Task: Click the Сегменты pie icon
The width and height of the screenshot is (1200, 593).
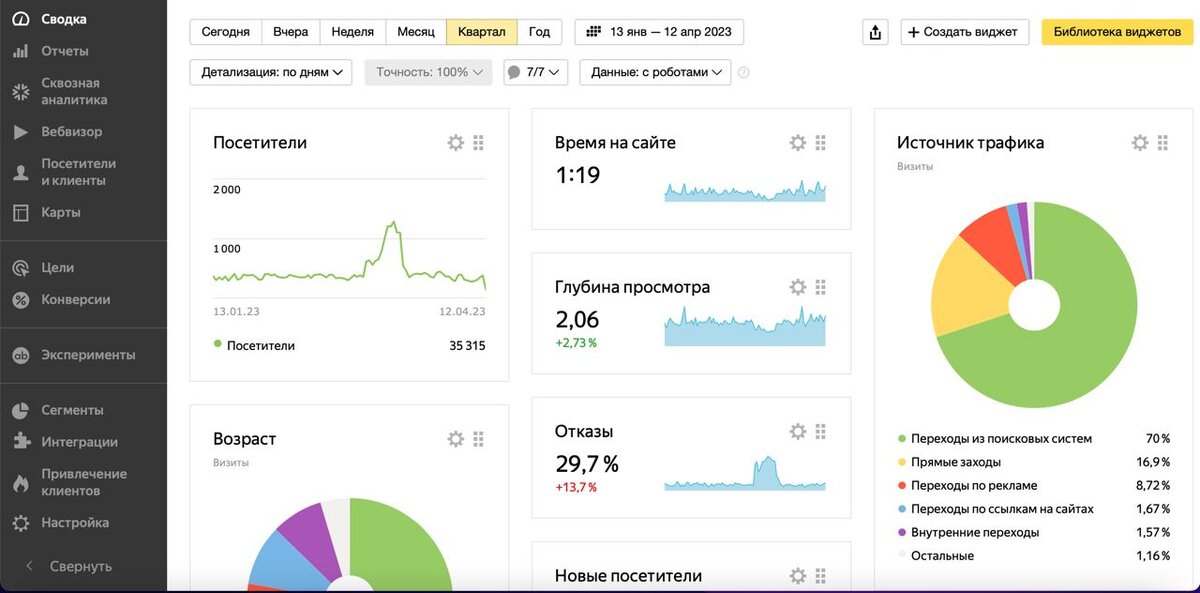Action: (x=20, y=410)
